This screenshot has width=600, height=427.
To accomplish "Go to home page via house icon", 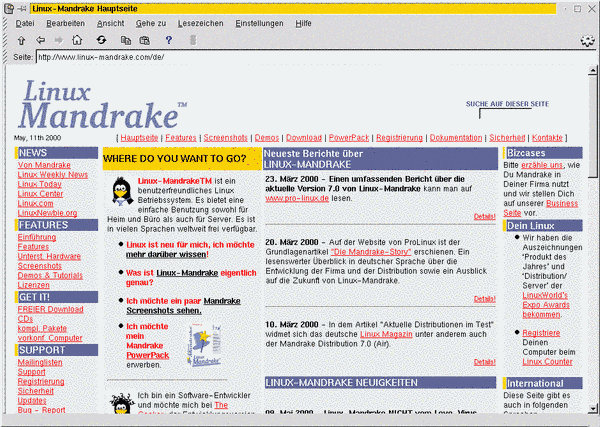I will click(x=77, y=40).
